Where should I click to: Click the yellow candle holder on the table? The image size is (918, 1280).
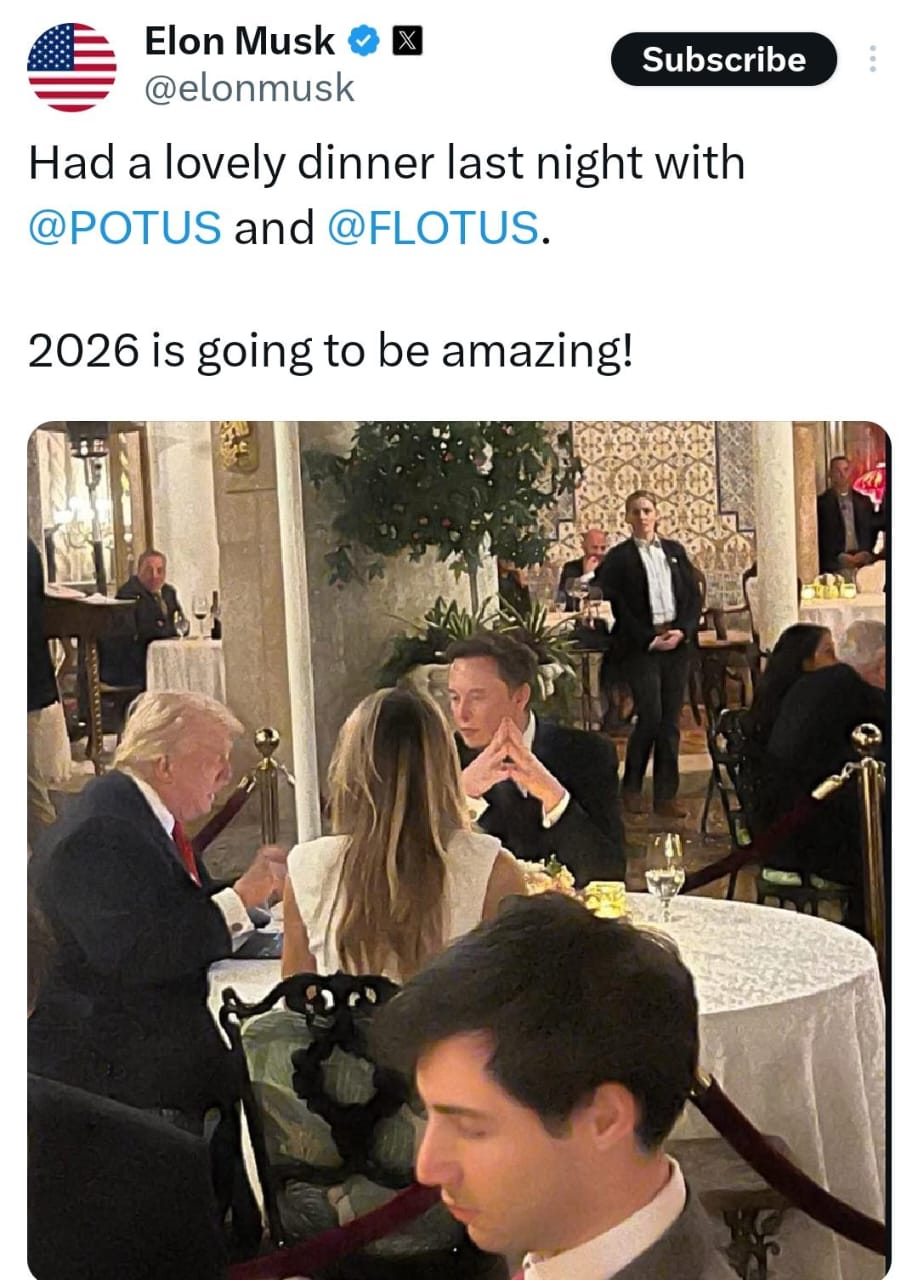pos(605,897)
